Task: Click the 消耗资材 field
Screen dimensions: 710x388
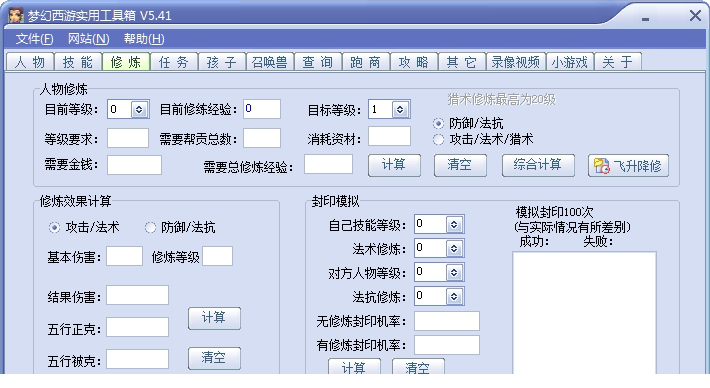Action: point(389,136)
